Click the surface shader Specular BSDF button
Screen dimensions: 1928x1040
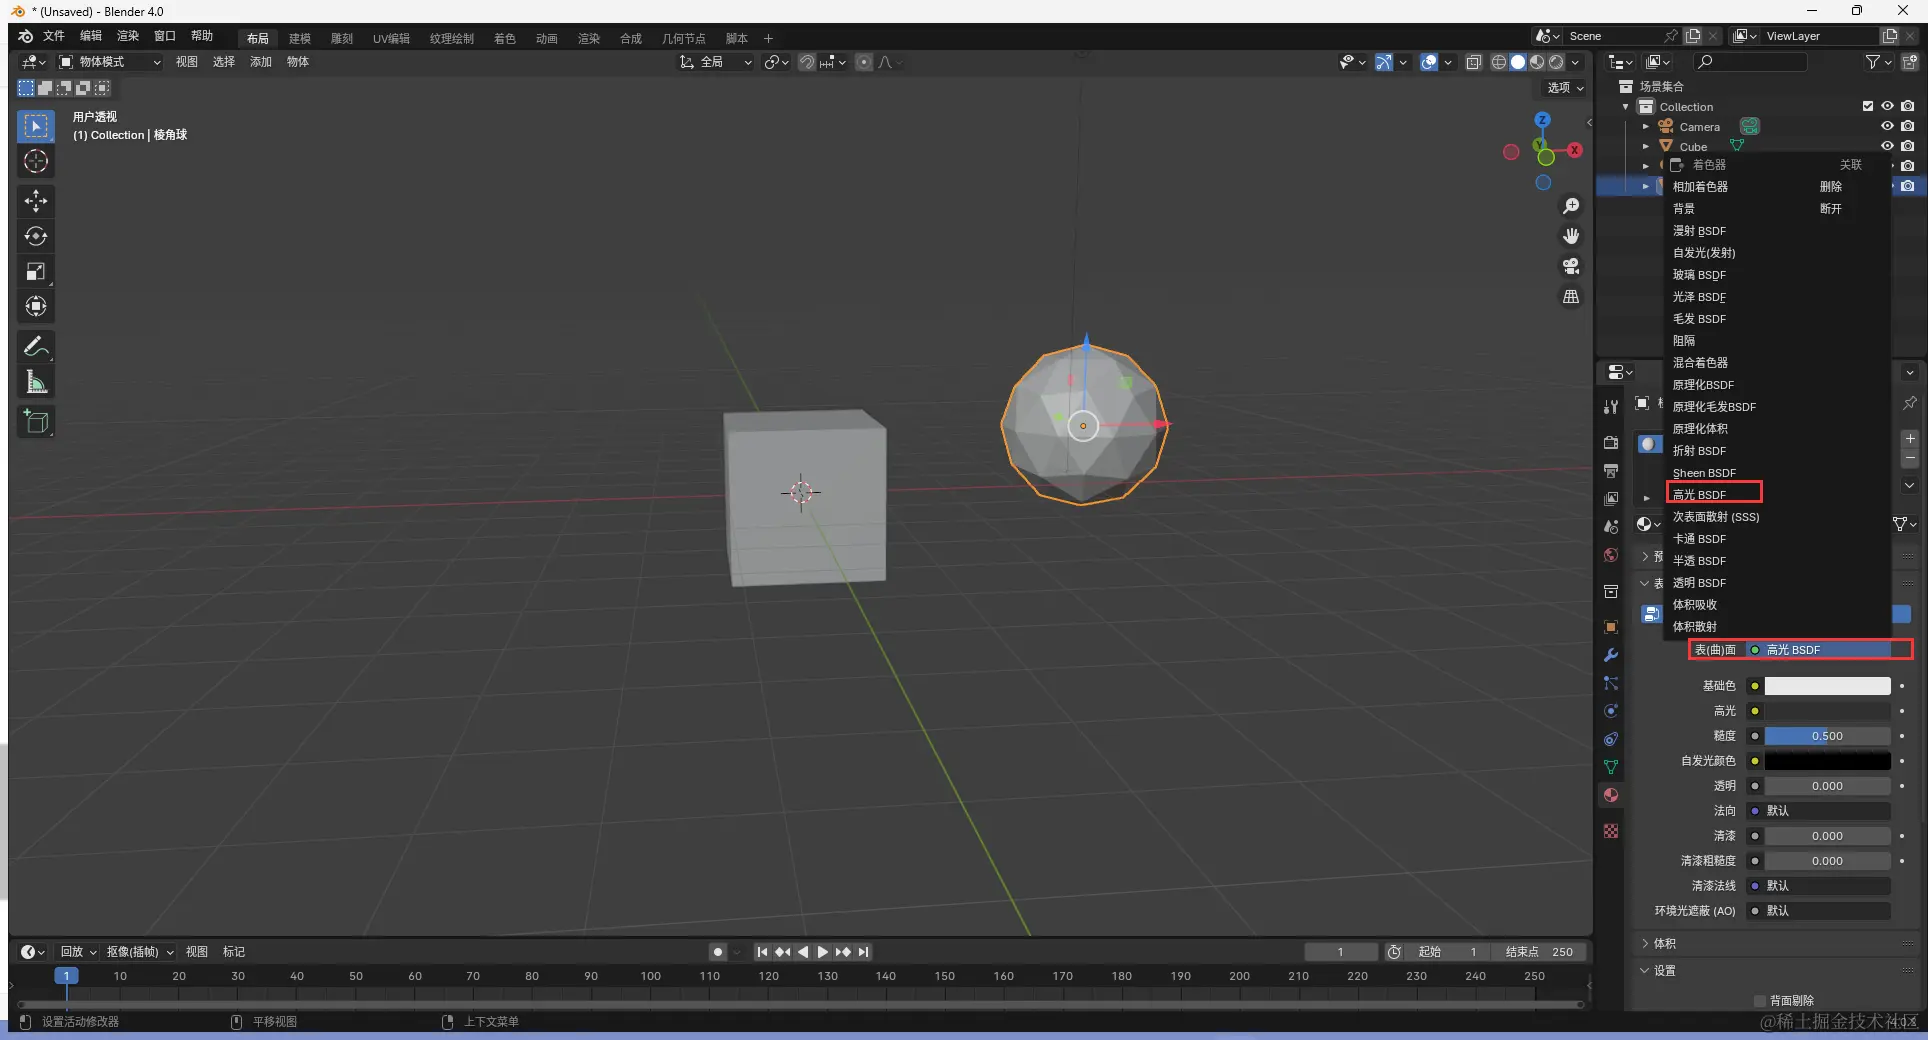coord(1819,650)
